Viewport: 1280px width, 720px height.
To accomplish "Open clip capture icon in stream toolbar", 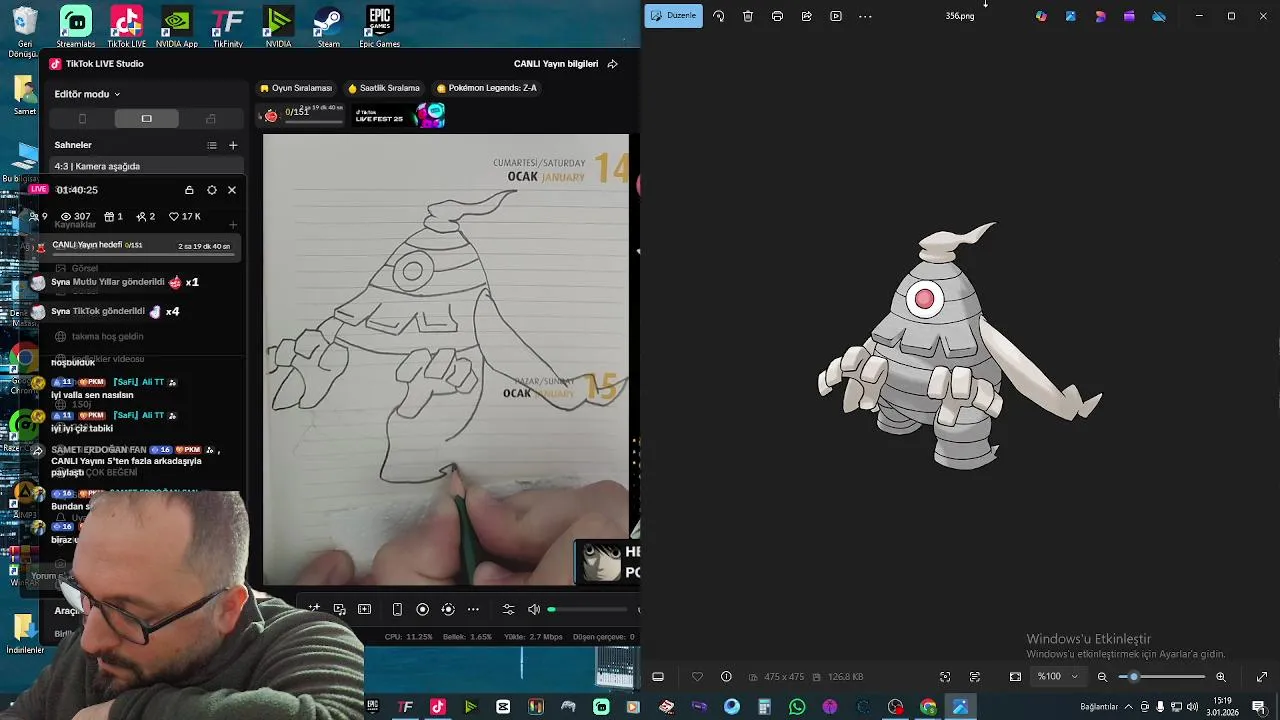I will pyautogui.click(x=364, y=609).
